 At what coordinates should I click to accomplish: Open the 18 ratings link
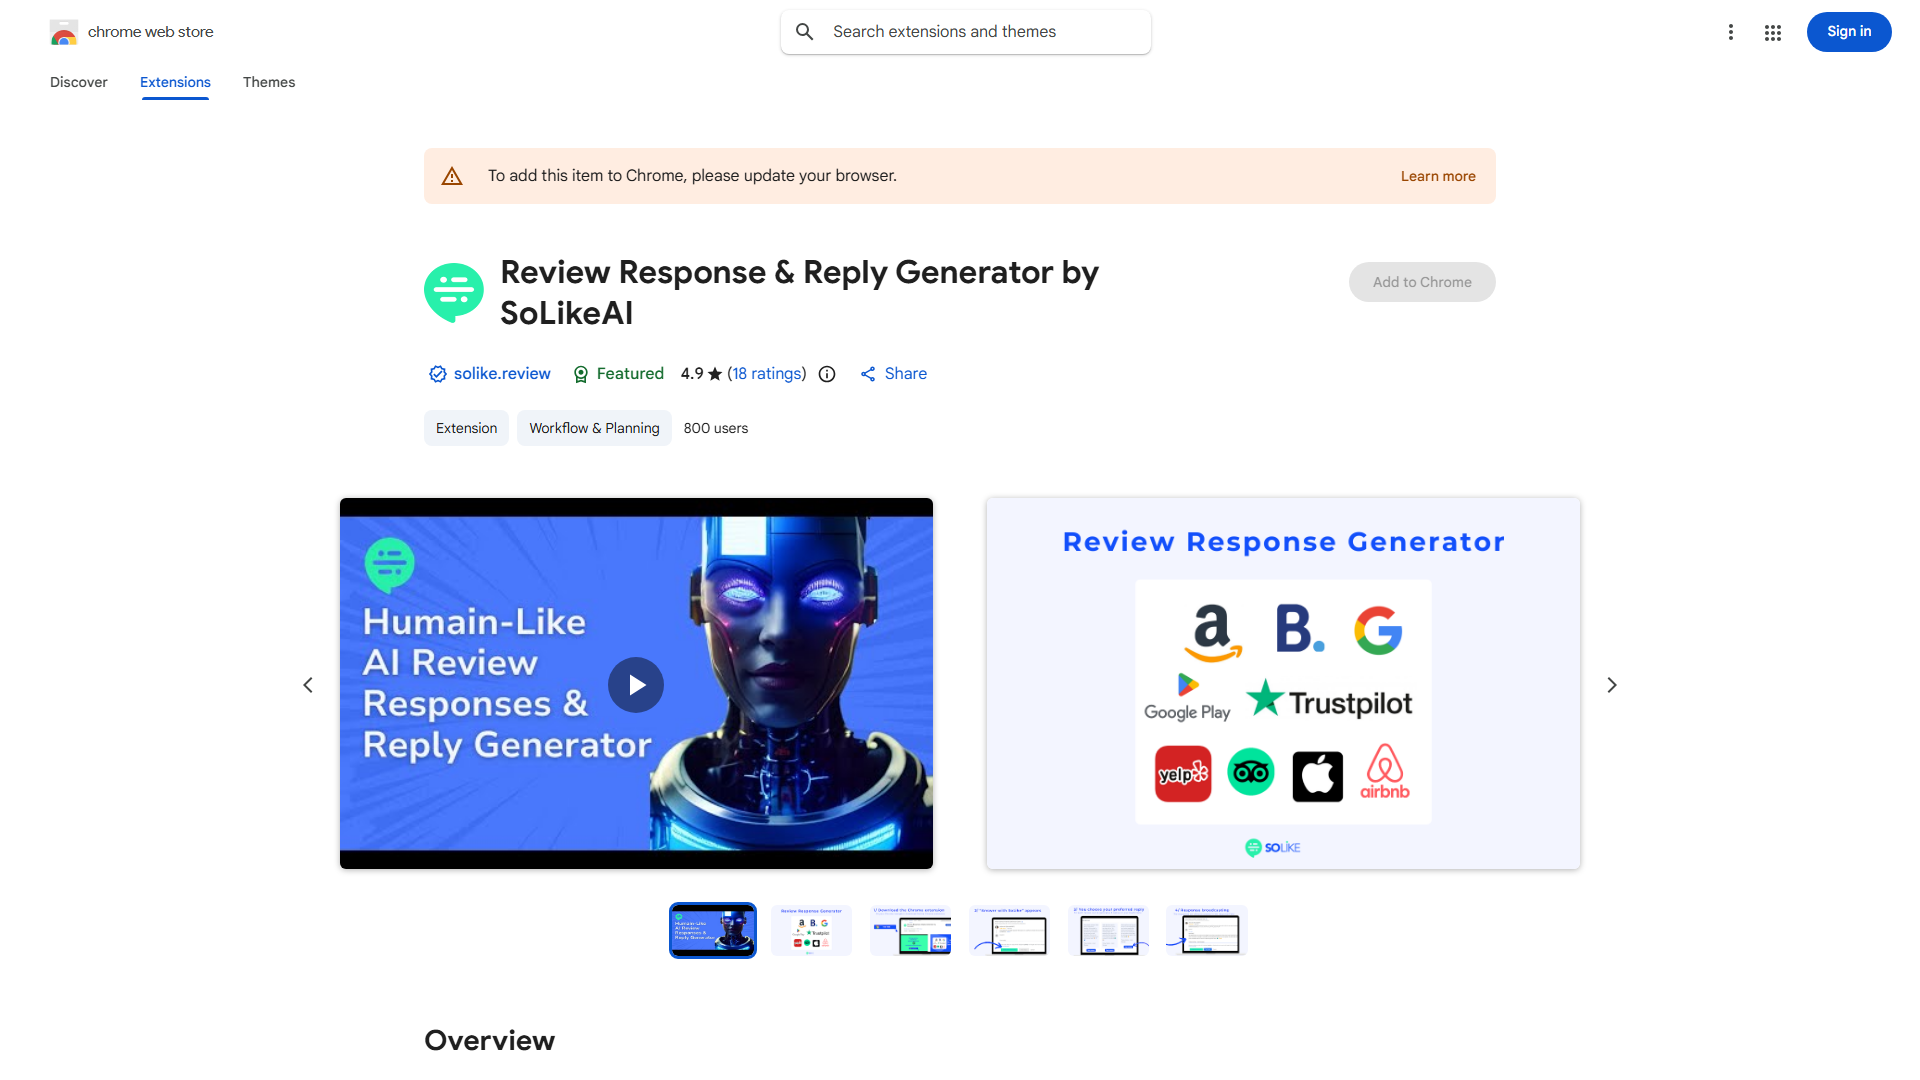pyautogui.click(x=766, y=374)
